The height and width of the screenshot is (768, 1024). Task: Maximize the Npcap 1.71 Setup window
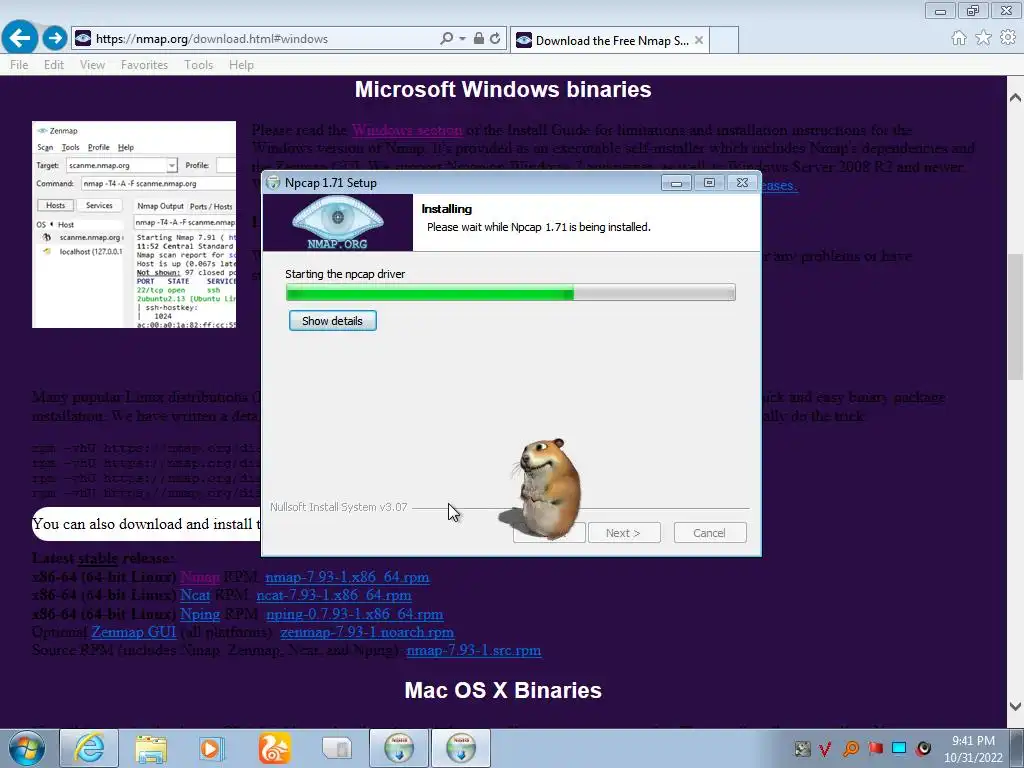coord(709,183)
